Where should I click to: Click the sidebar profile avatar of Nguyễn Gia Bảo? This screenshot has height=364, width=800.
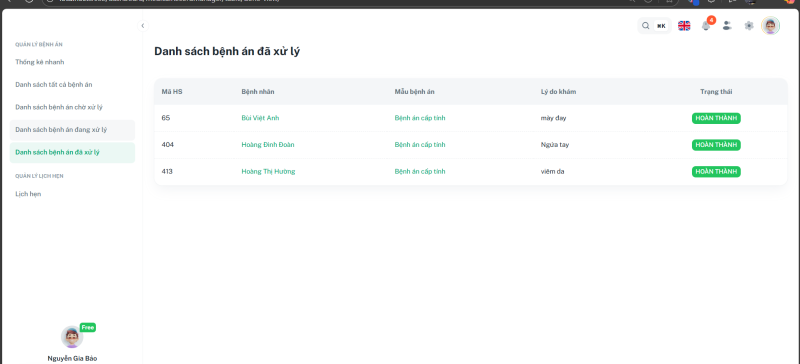coord(72,337)
